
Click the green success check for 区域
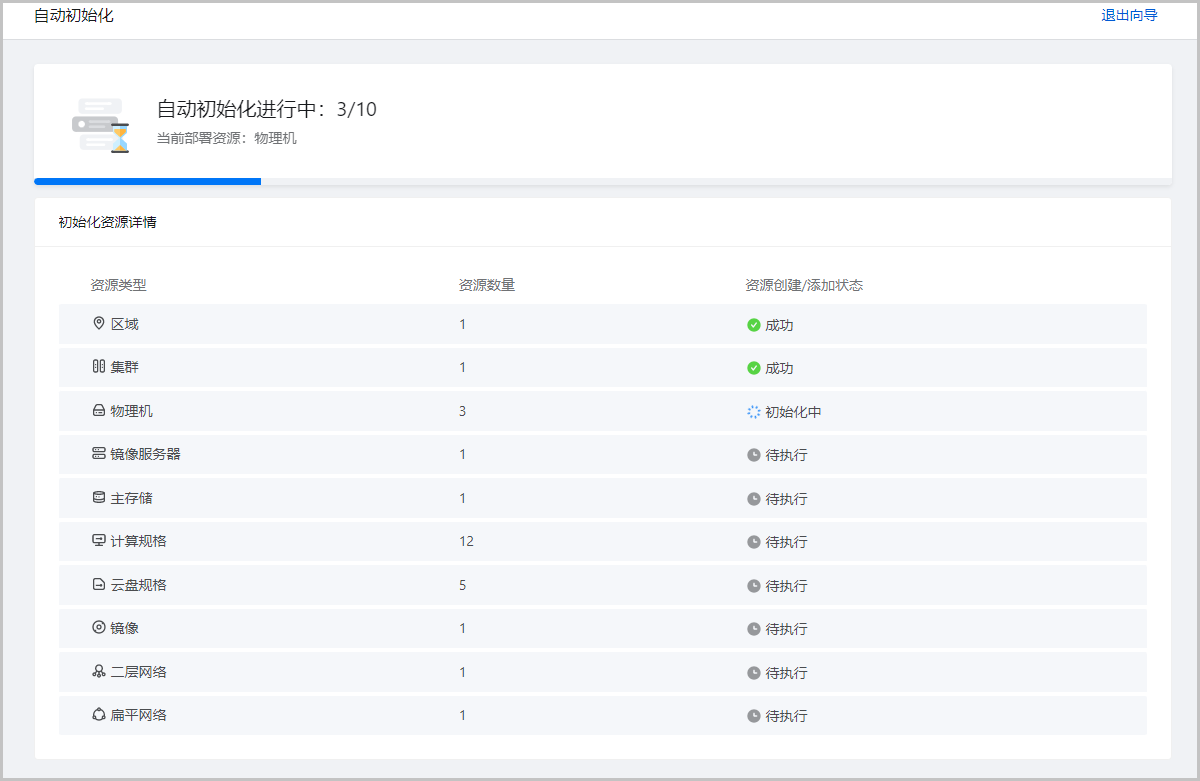pyautogui.click(x=754, y=325)
